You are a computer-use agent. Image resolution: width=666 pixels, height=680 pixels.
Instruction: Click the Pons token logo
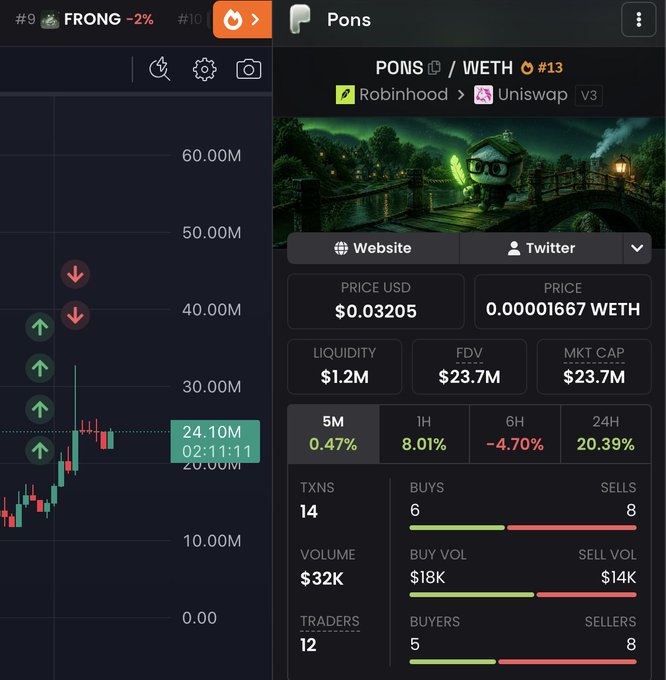(300, 19)
